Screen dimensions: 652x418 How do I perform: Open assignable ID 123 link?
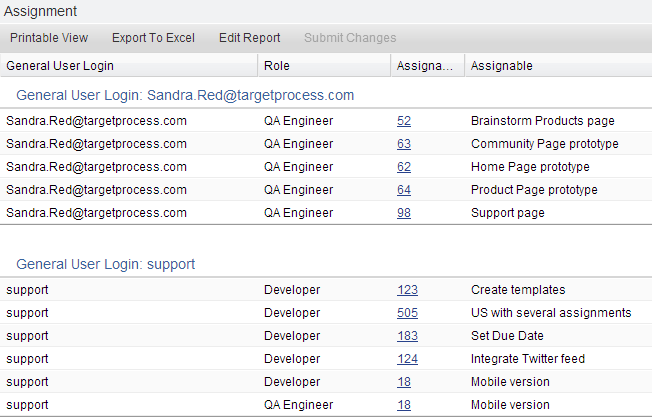[407, 290]
